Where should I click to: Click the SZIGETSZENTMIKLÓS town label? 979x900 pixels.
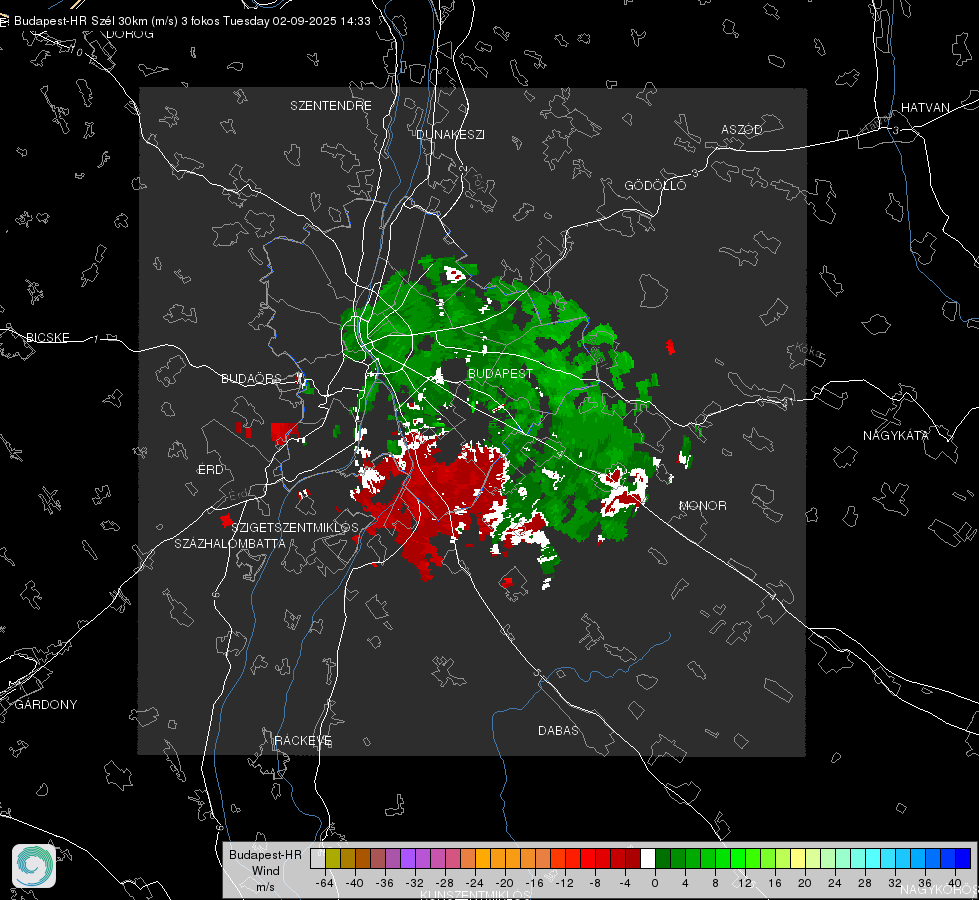pyautogui.click(x=295, y=527)
